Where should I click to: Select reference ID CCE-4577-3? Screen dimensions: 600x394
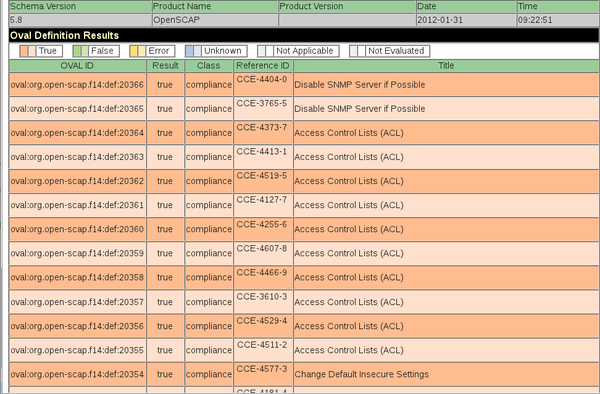point(262,369)
